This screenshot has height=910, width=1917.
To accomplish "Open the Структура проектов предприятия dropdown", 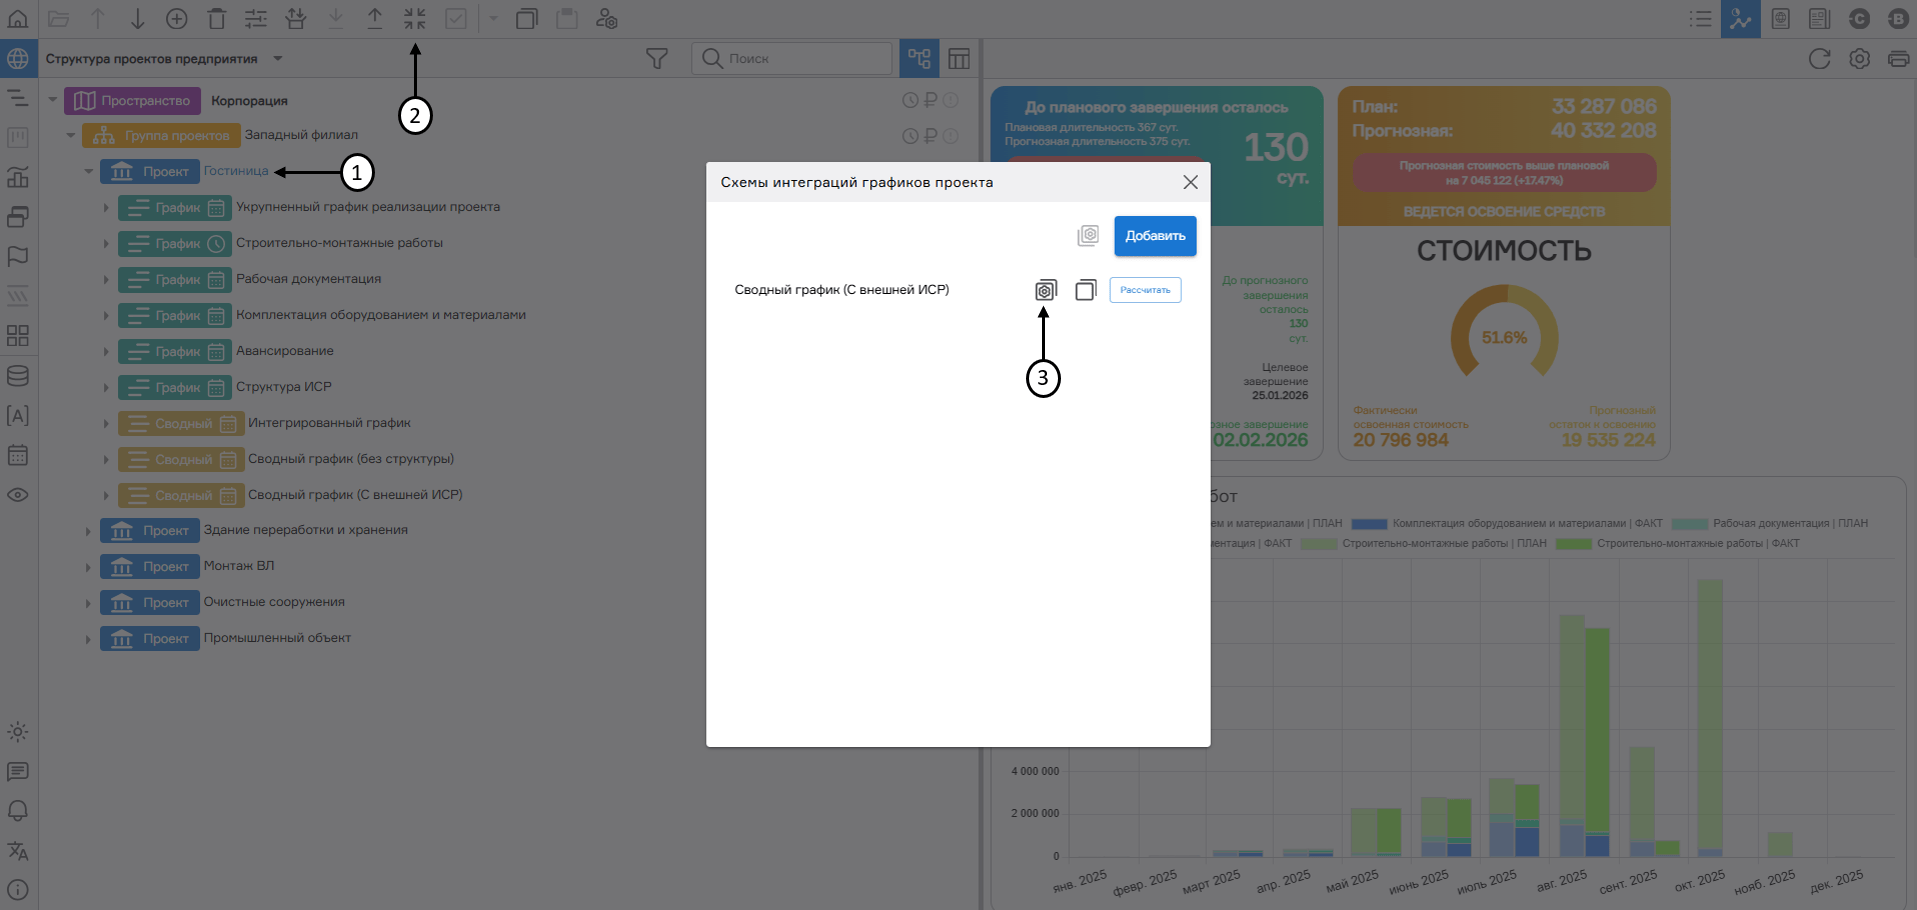I will tap(278, 59).
